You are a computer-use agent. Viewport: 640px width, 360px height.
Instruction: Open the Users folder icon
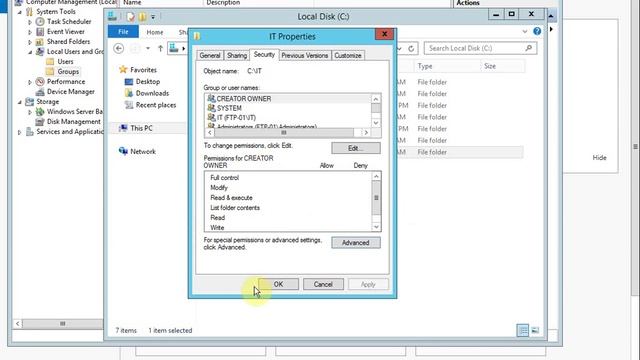50,62
